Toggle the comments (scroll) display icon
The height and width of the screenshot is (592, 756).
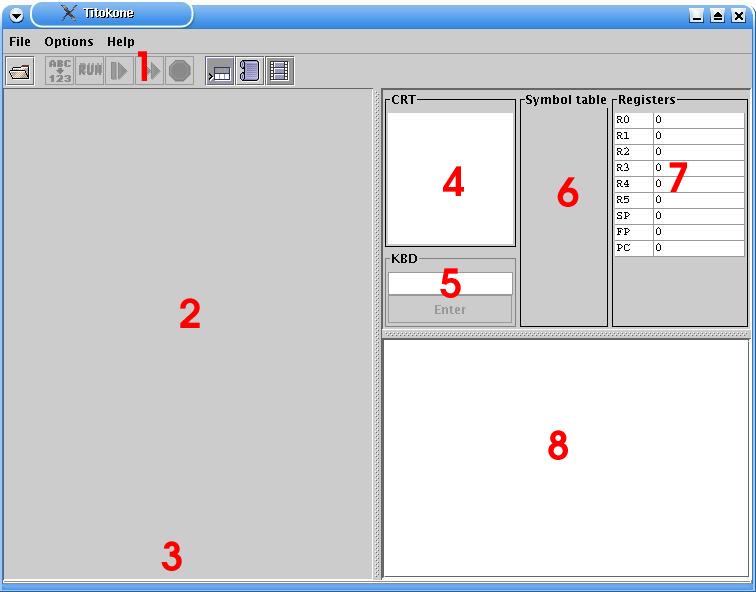tap(250, 71)
